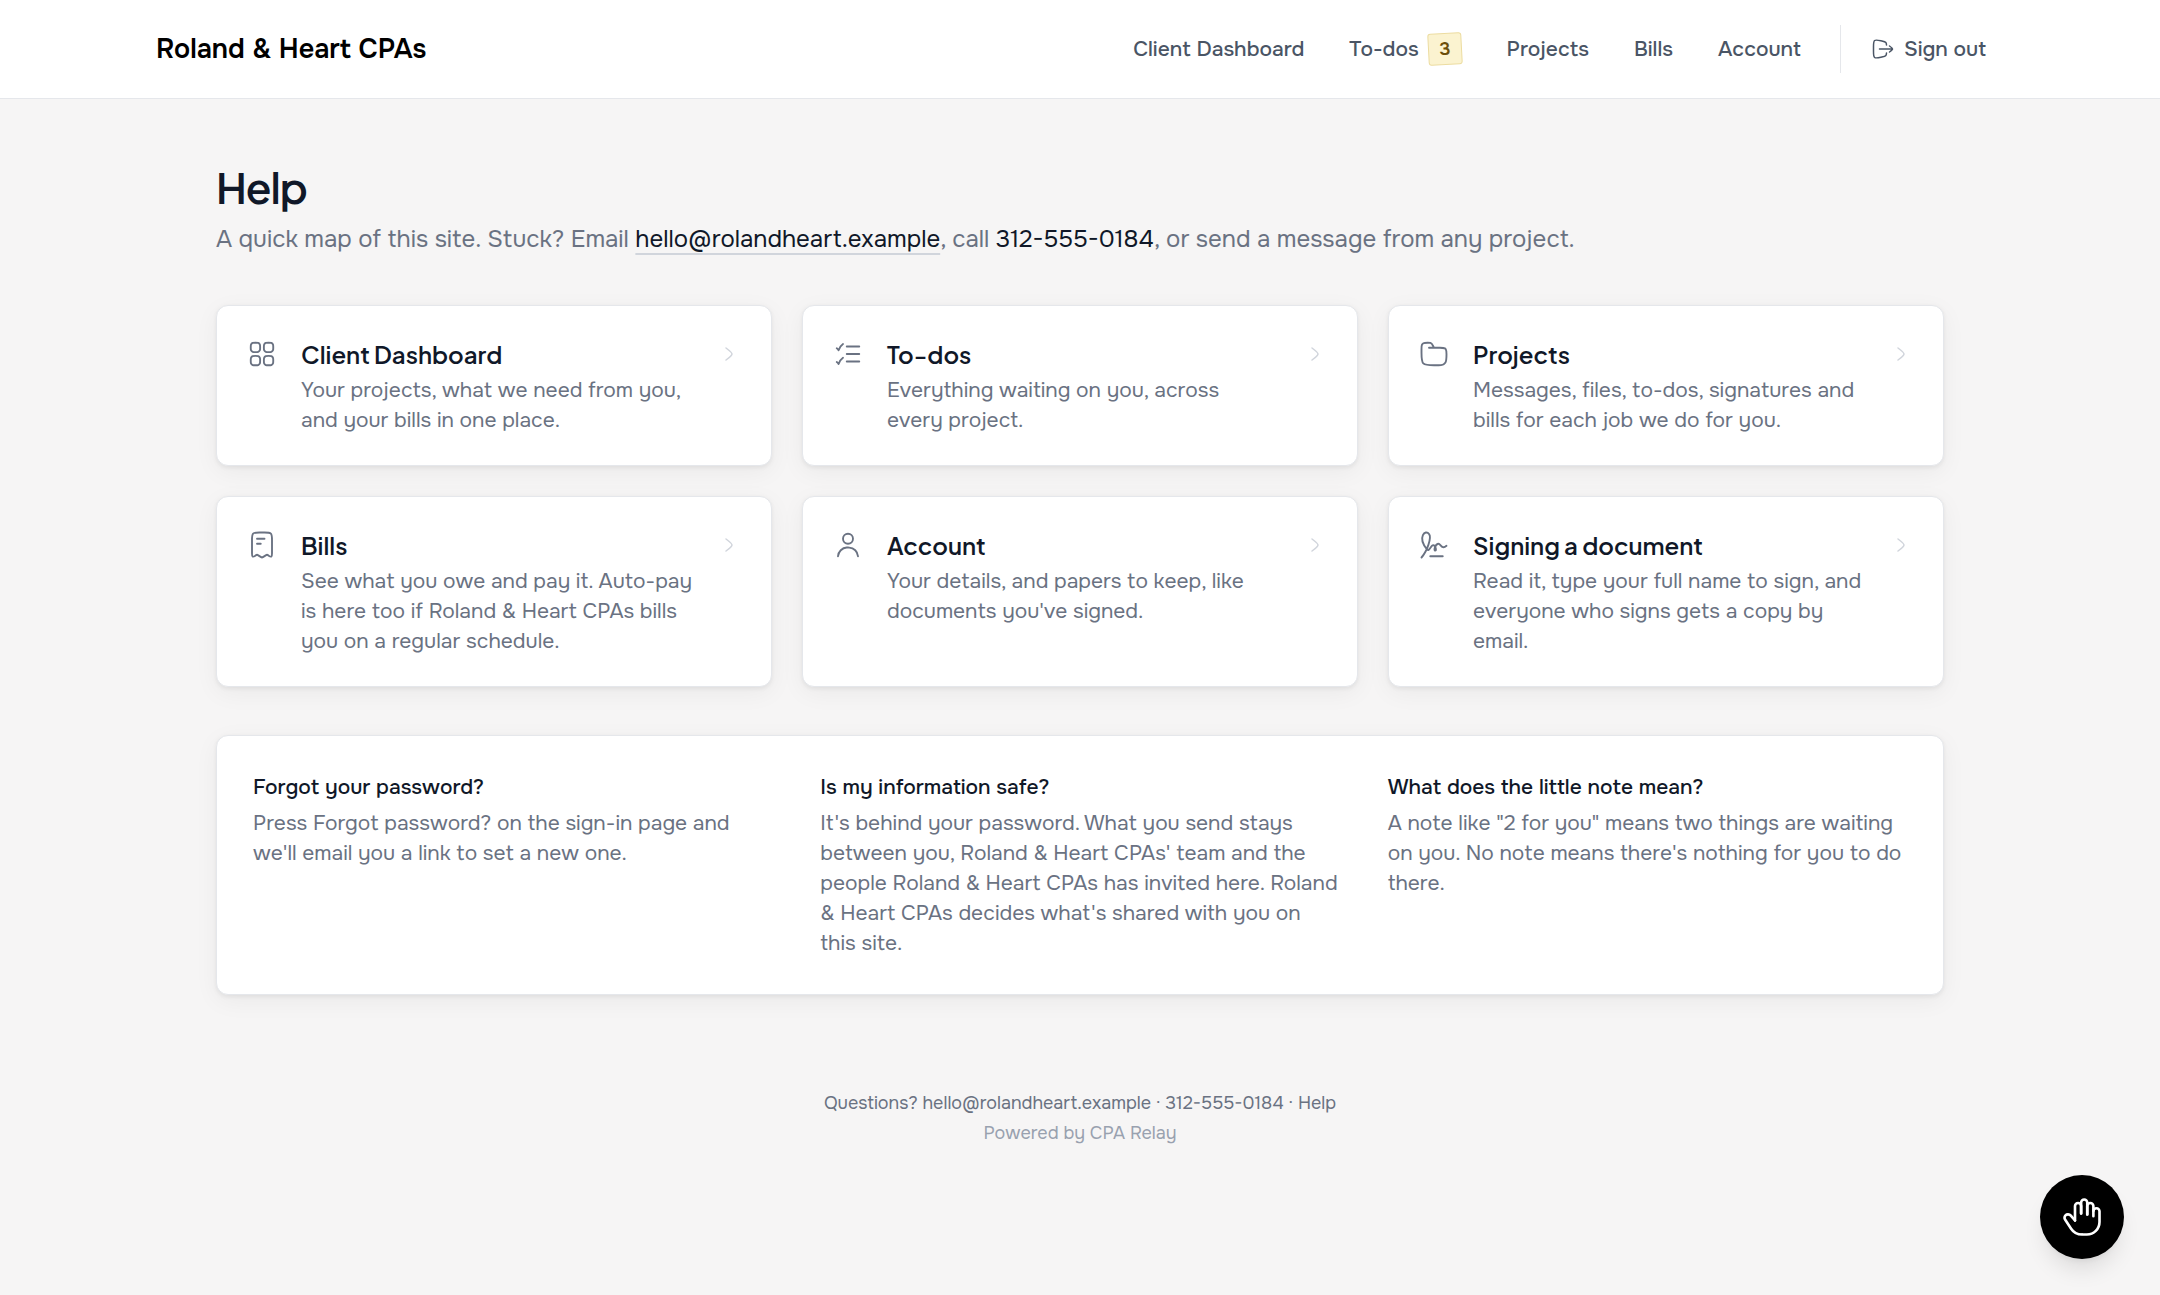
Task: Open the Signing a document card title
Action: tap(1587, 546)
